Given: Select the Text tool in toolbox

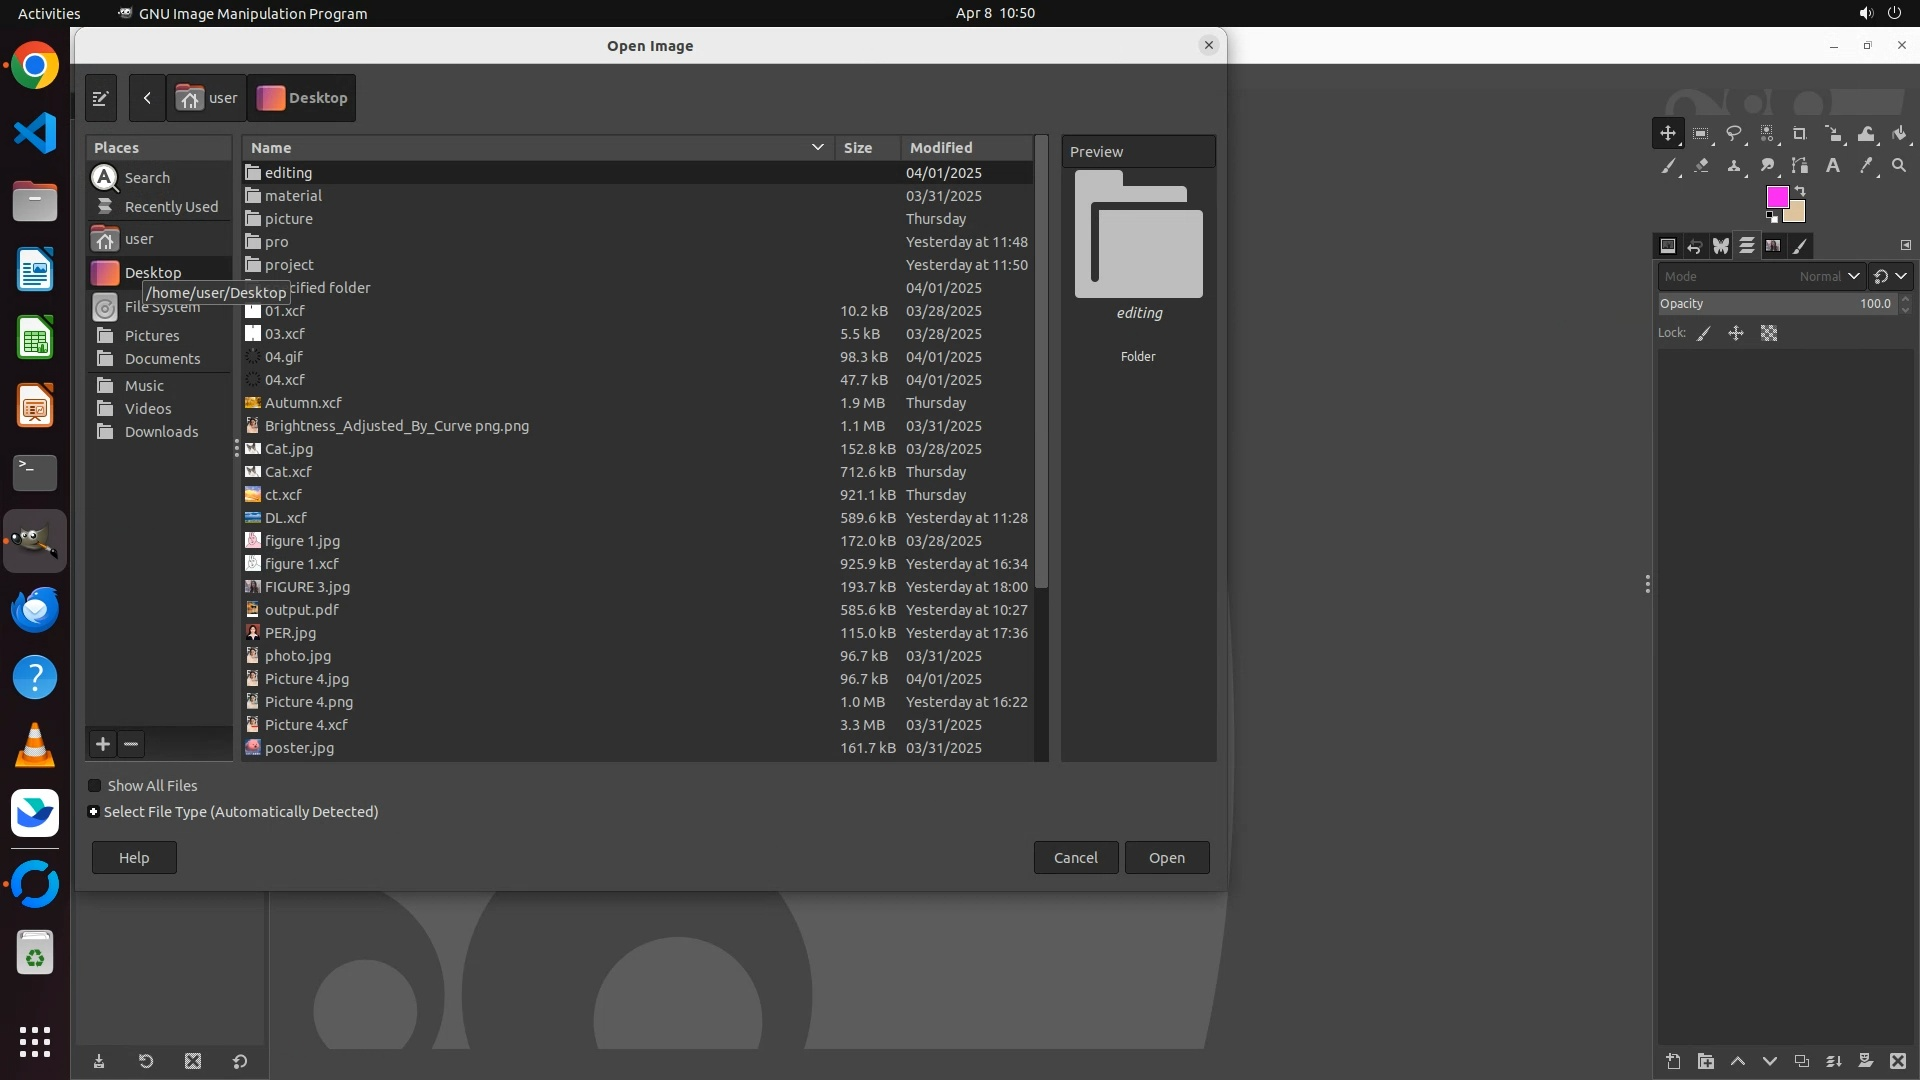Looking at the screenshot, I should click(x=1833, y=166).
